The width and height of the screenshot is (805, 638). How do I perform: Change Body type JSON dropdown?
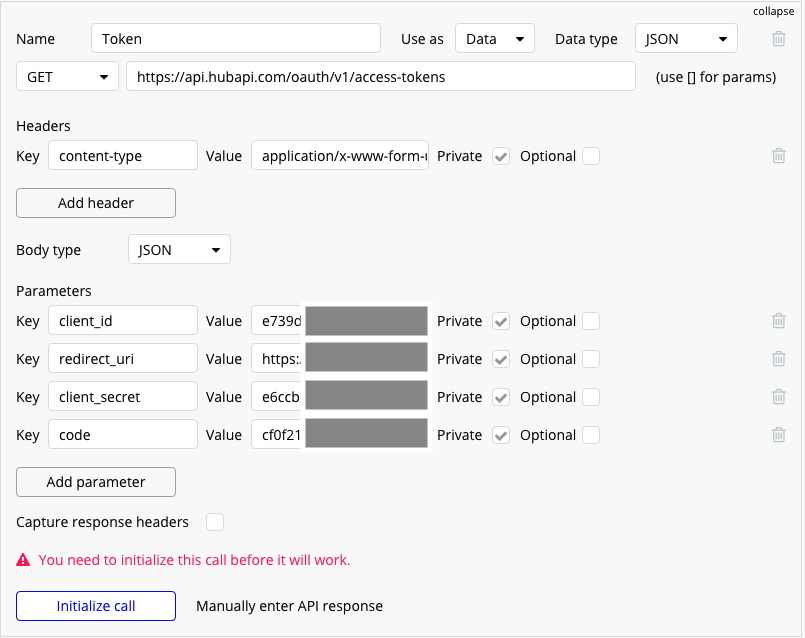tap(179, 250)
